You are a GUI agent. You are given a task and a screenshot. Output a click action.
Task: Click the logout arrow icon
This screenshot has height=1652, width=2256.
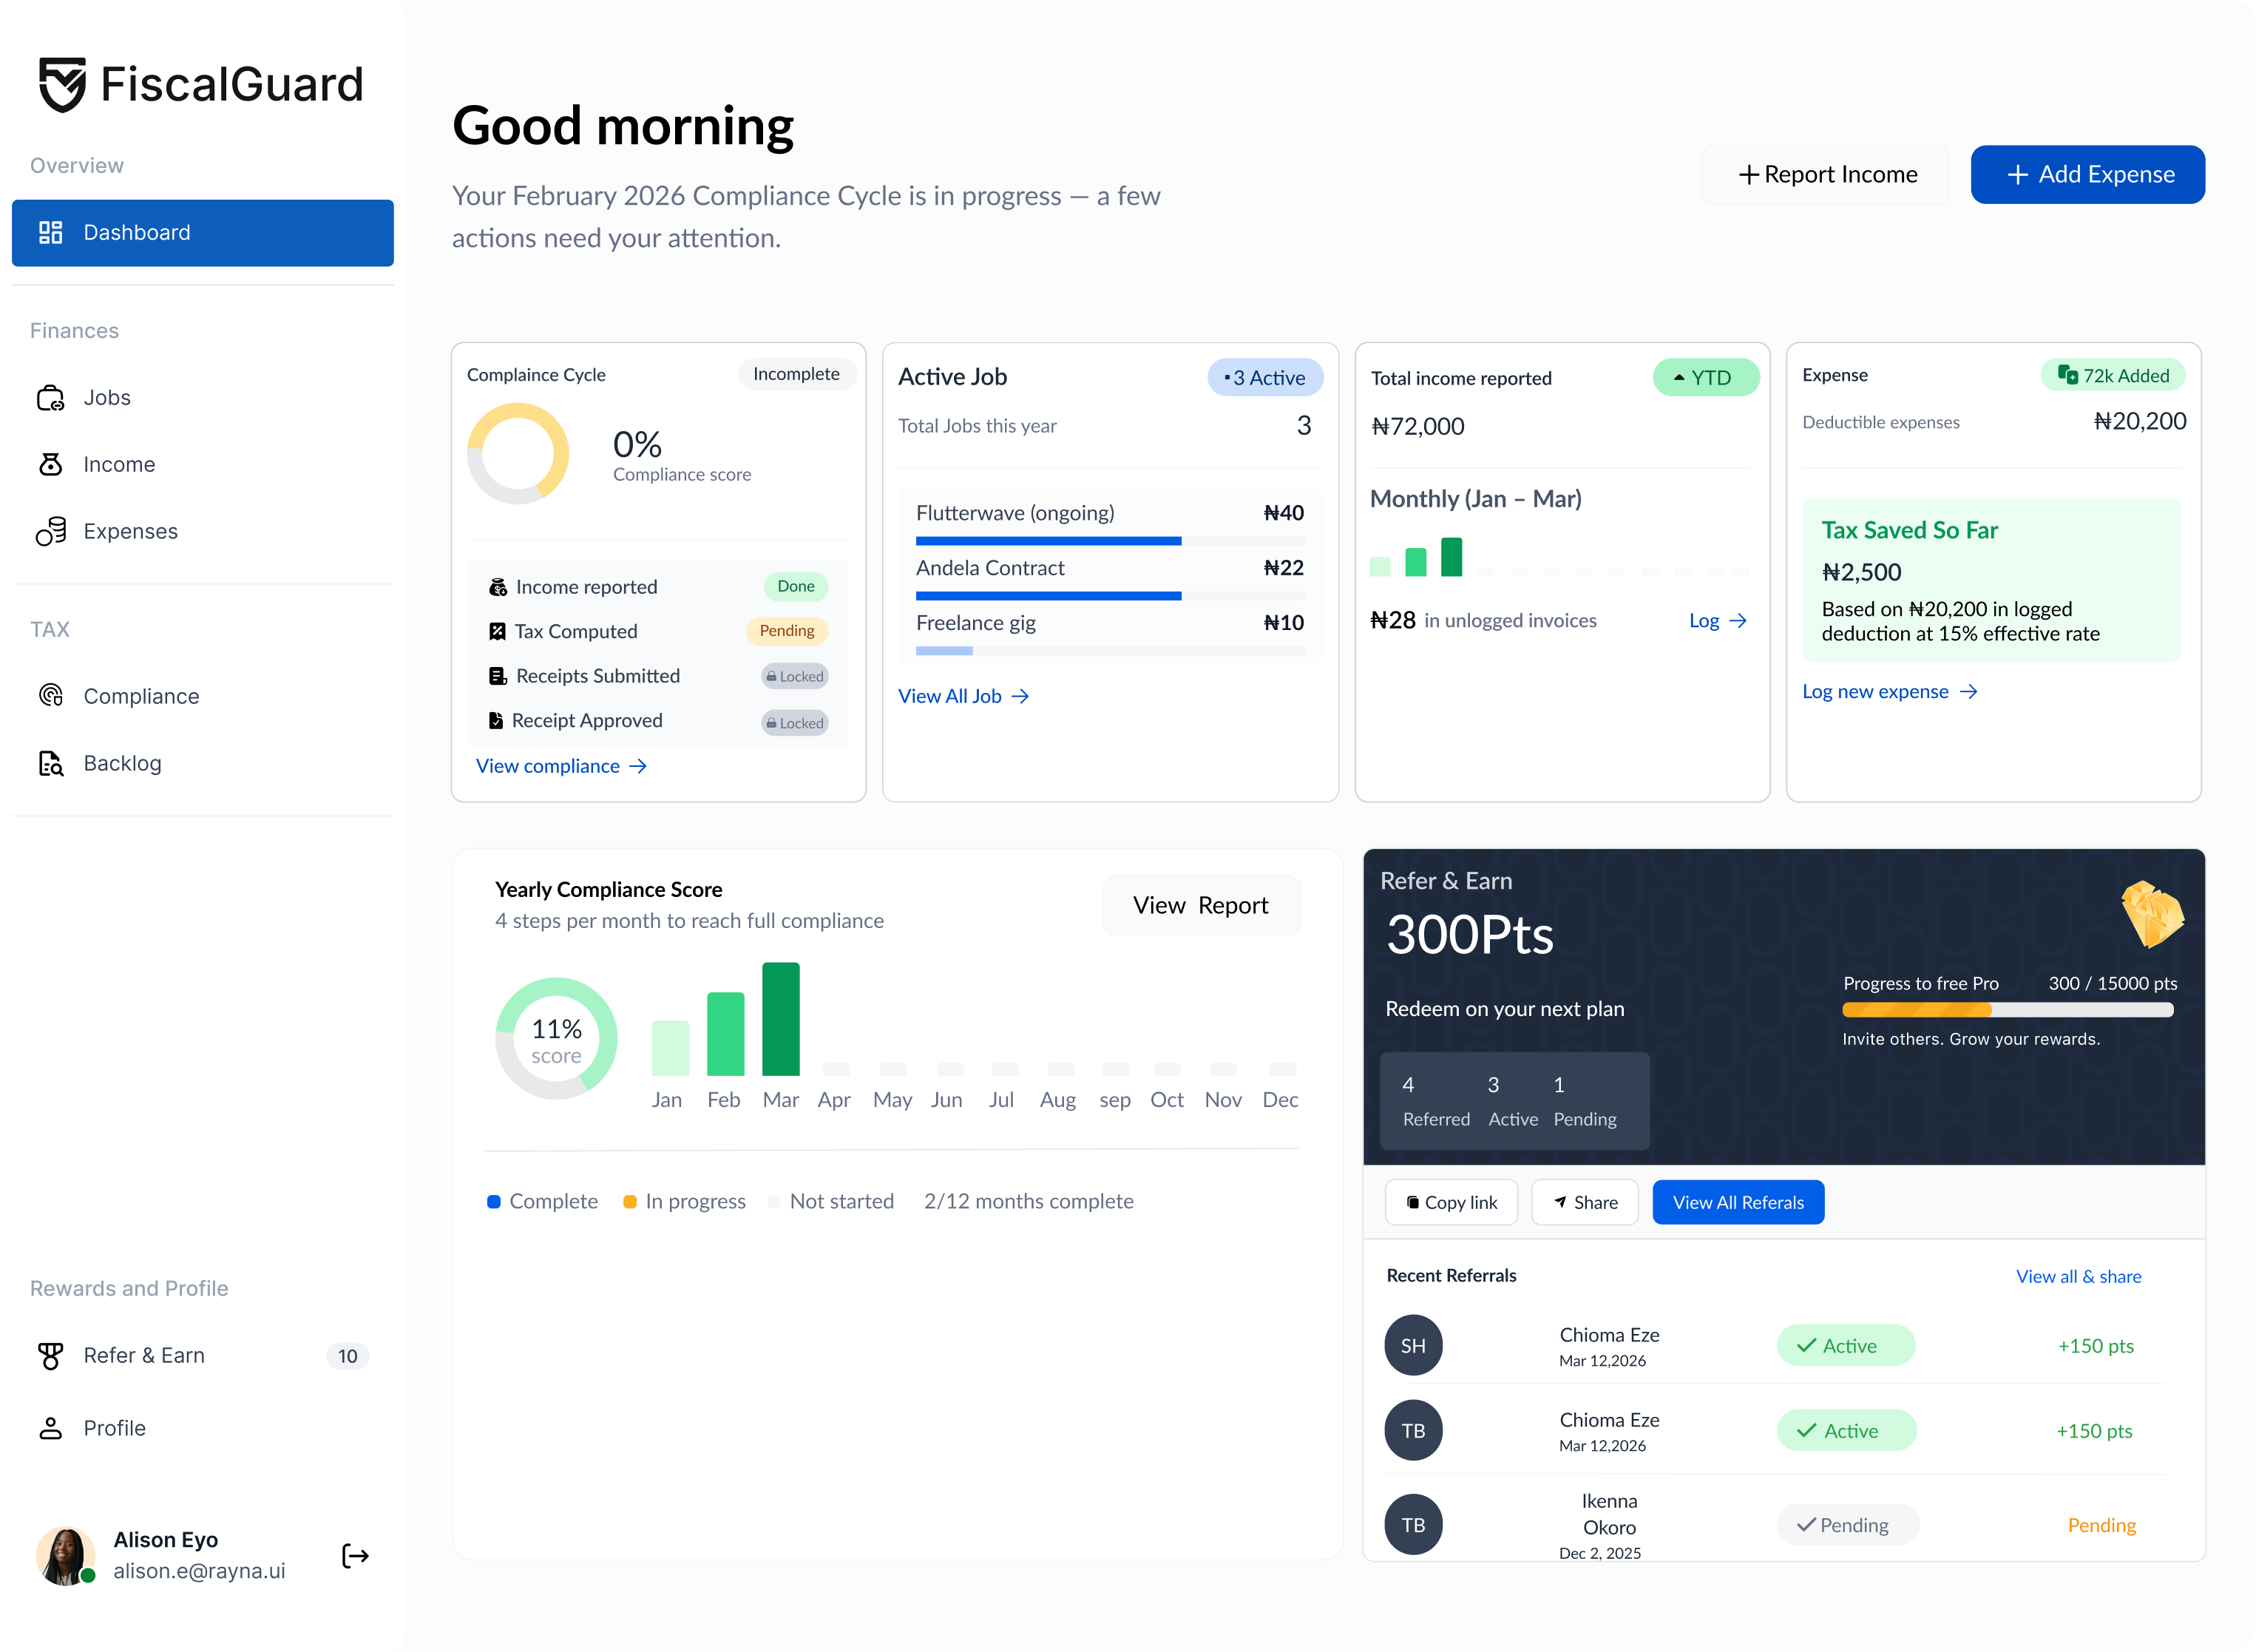coord(355,1556)
